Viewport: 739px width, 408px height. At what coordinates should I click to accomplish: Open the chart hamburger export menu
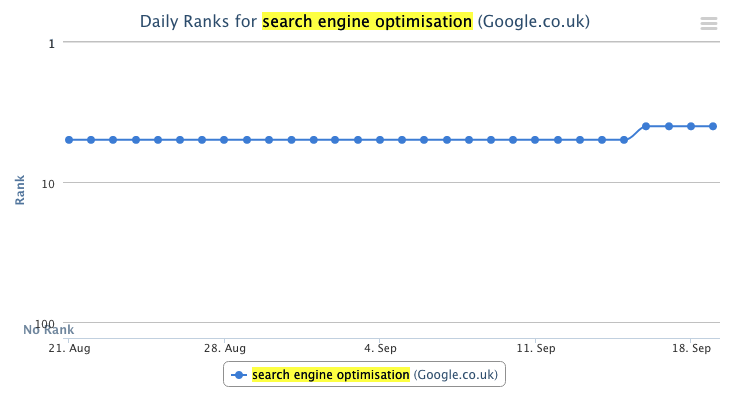[x=708, y=23]
